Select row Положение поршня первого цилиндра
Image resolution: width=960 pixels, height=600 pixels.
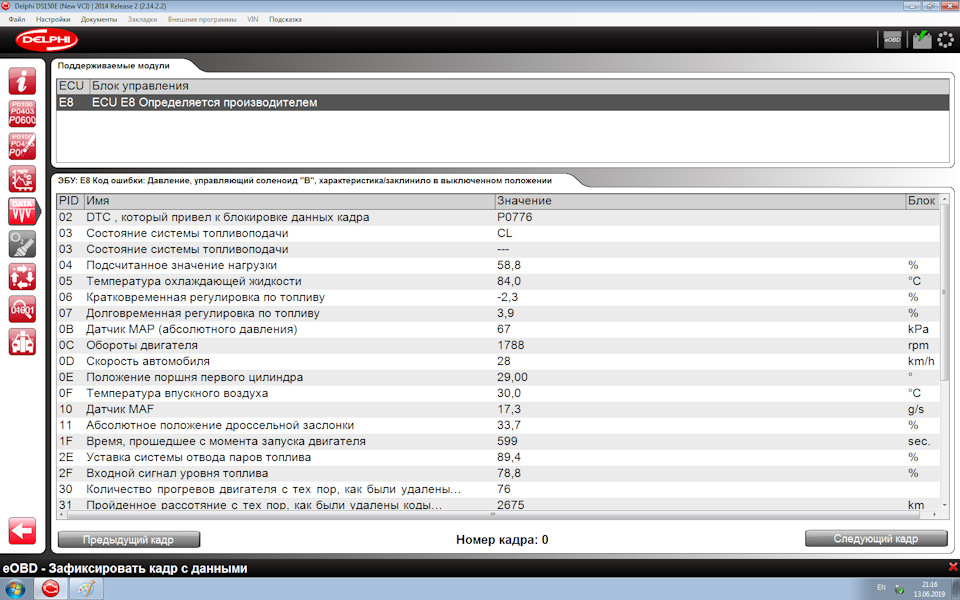(498, 377)
